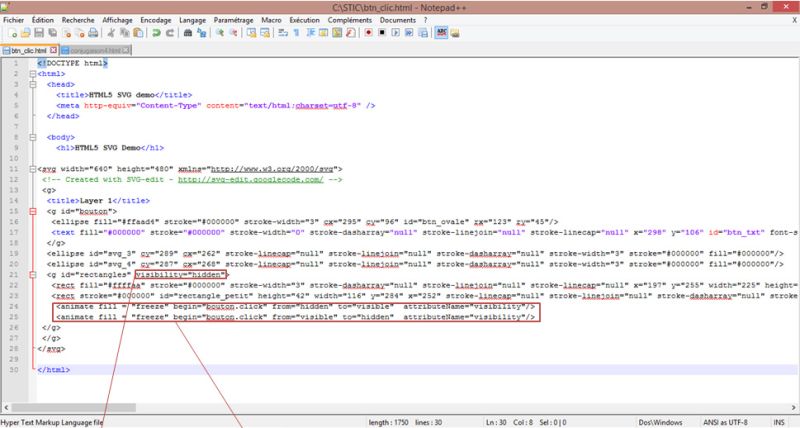Click the svg-edit.googlecode.com link

[x=251, y=180]
